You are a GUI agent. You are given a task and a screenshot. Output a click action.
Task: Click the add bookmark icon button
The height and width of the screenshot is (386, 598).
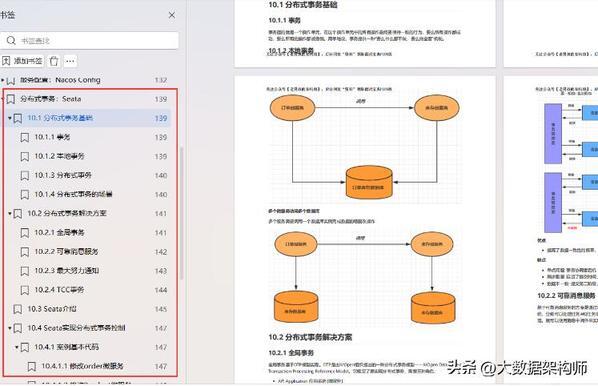point(22,61)
